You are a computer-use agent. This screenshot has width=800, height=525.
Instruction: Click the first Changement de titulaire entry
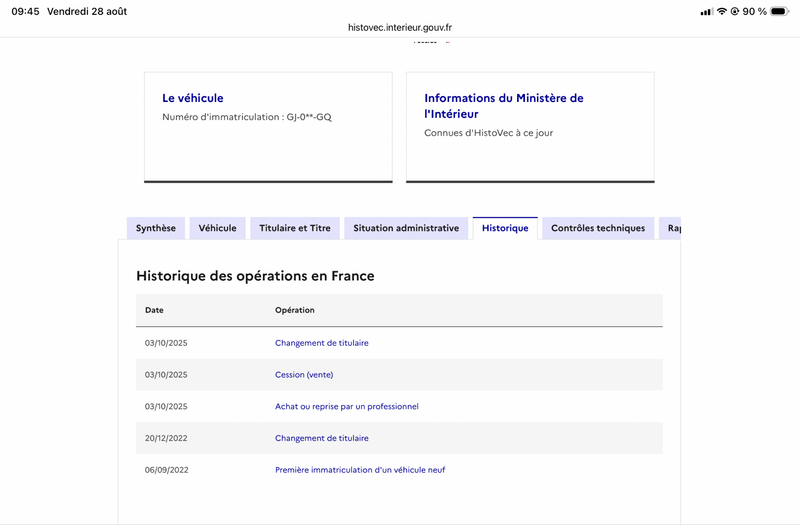[321, 343]
